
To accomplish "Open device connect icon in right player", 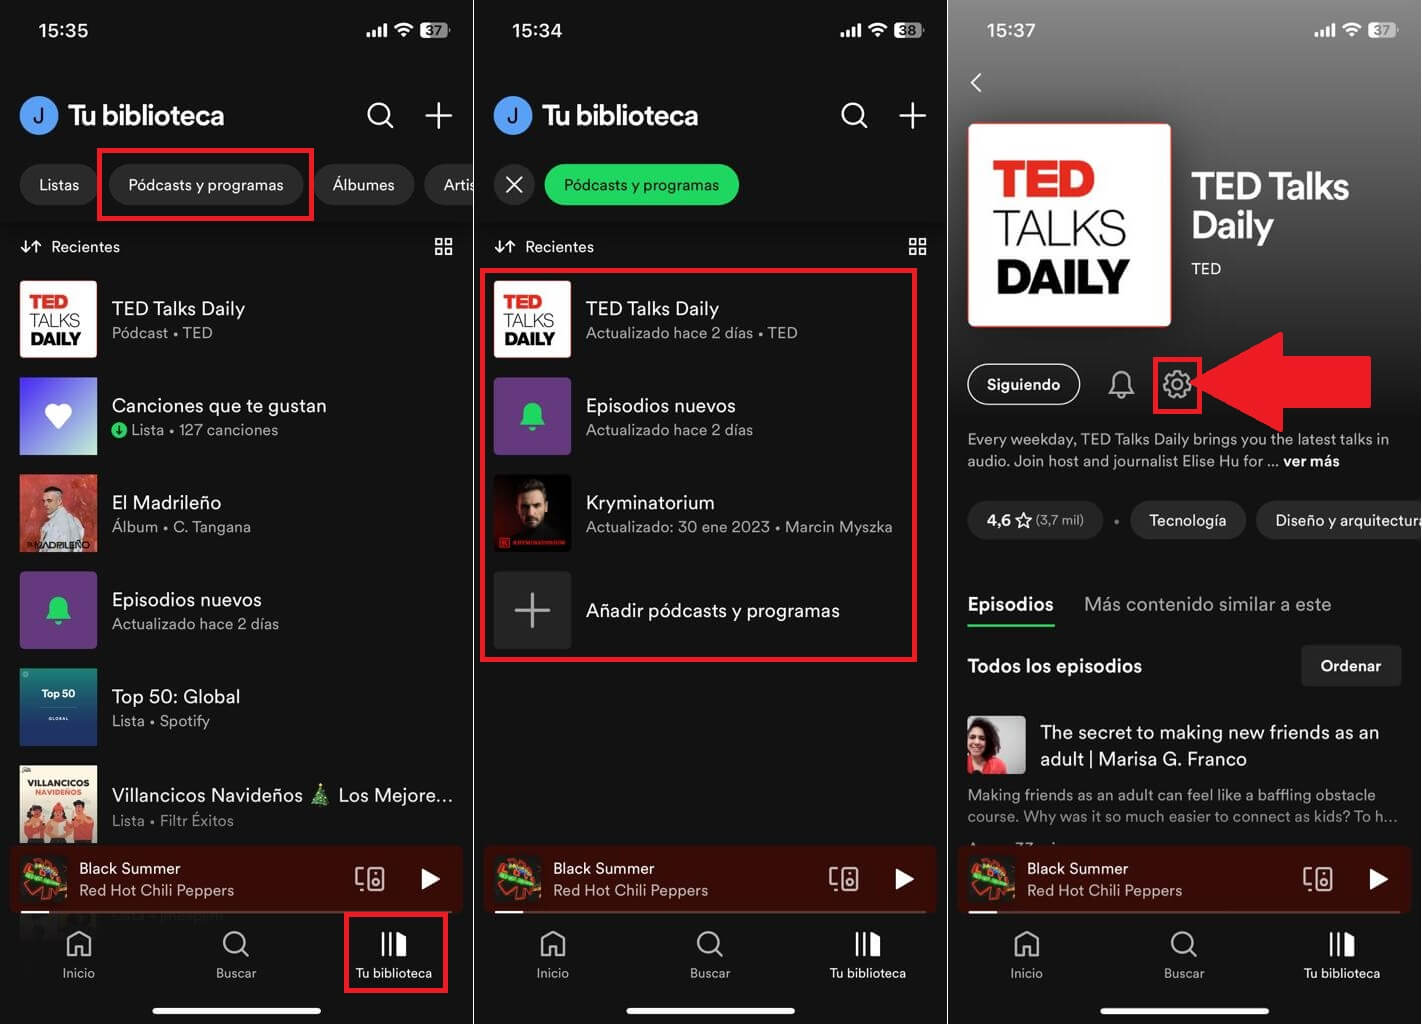I will (1317, 879).
